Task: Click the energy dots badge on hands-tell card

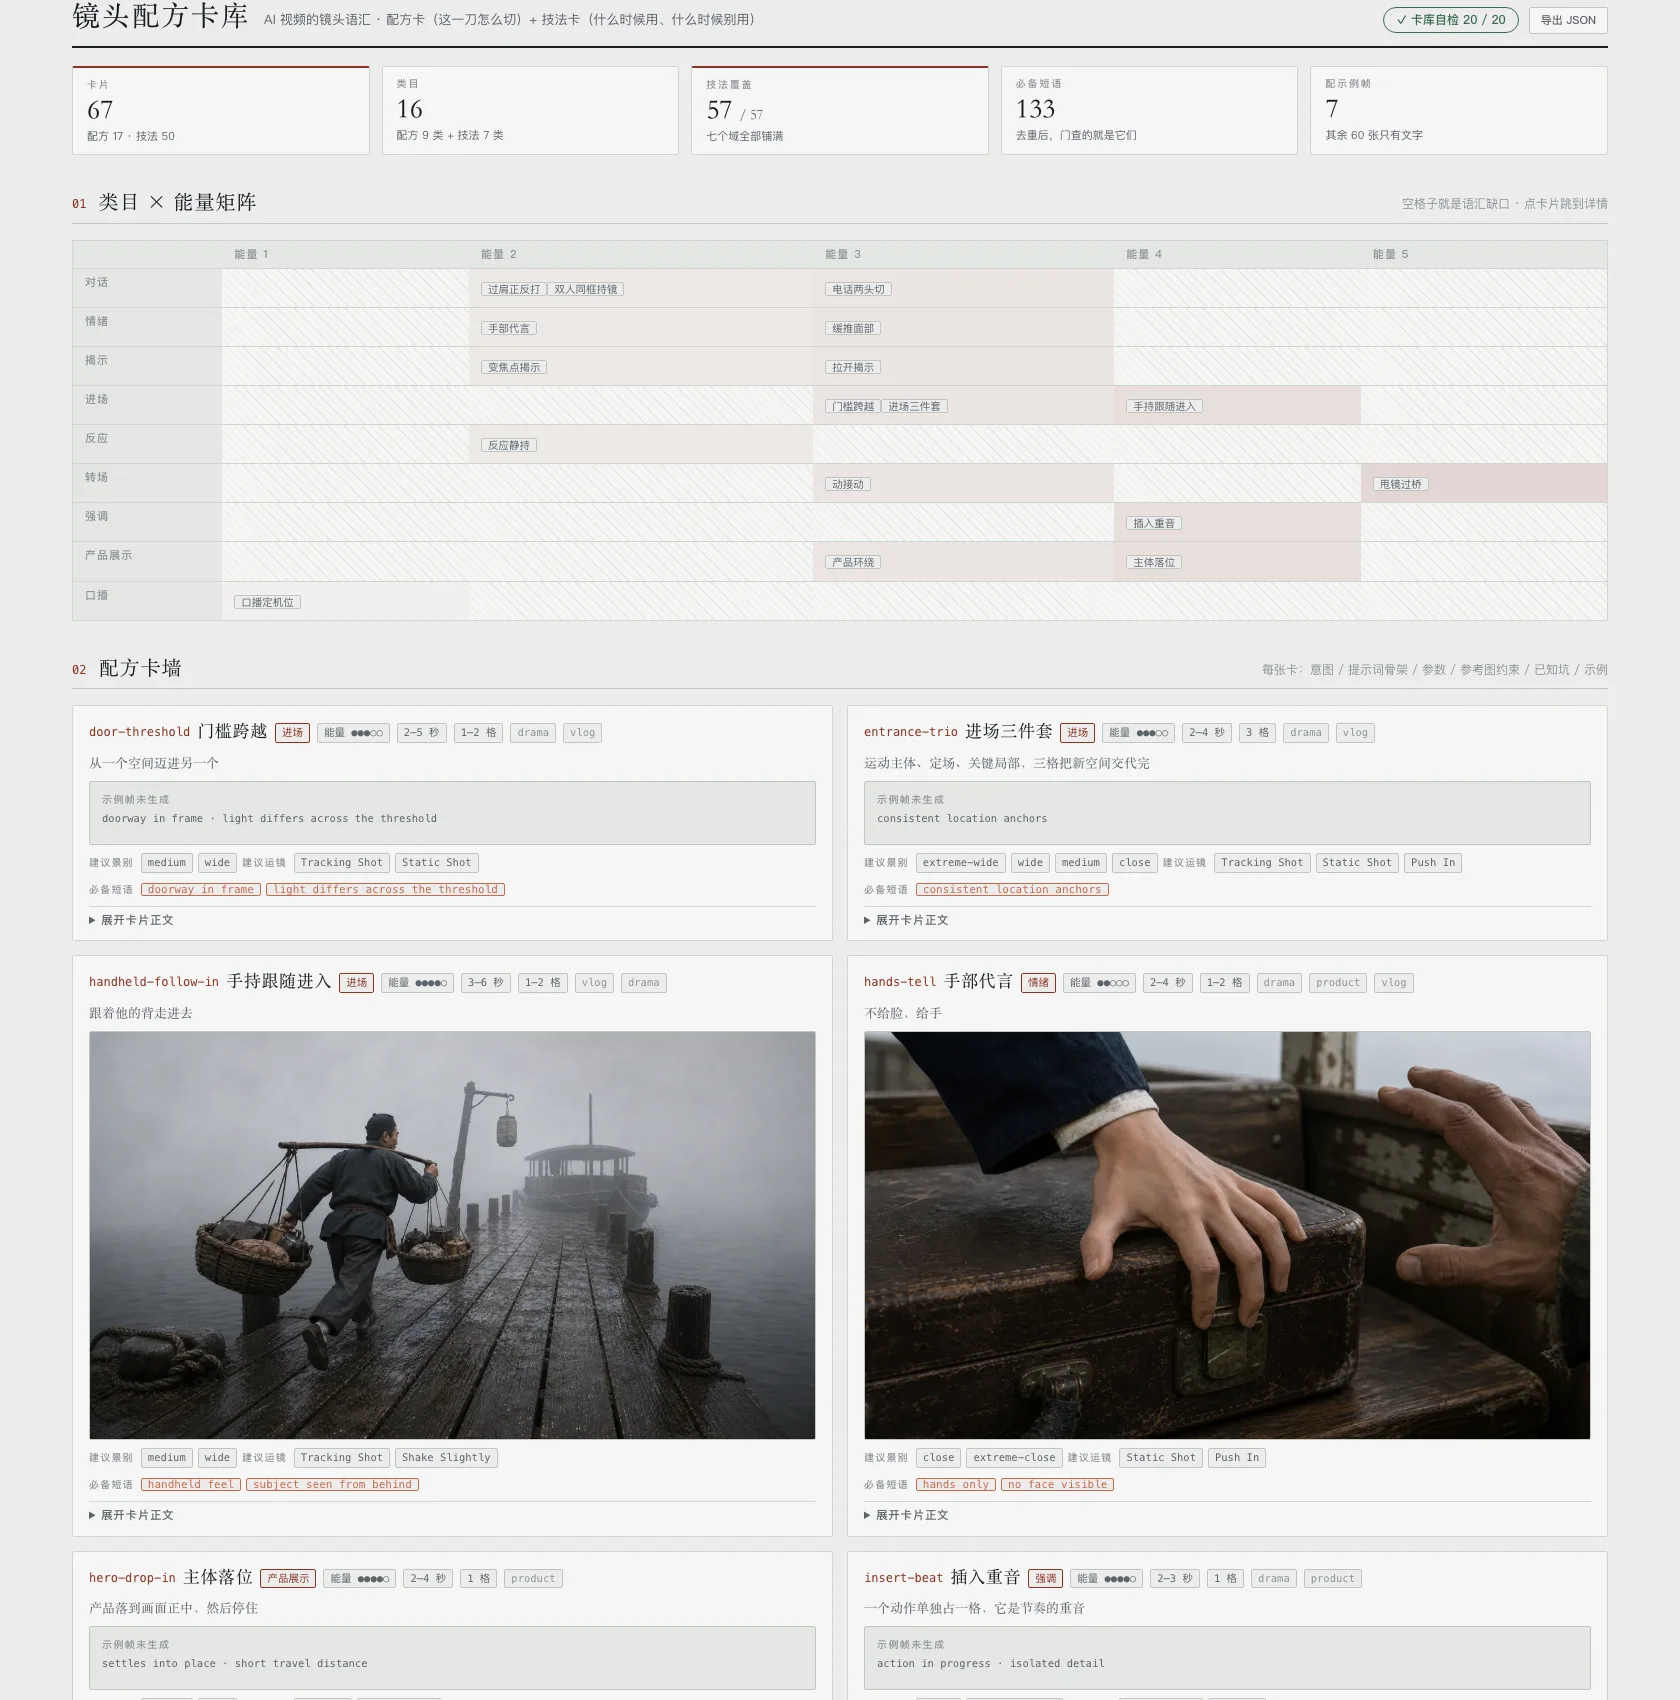Action: click(1099, 983)
